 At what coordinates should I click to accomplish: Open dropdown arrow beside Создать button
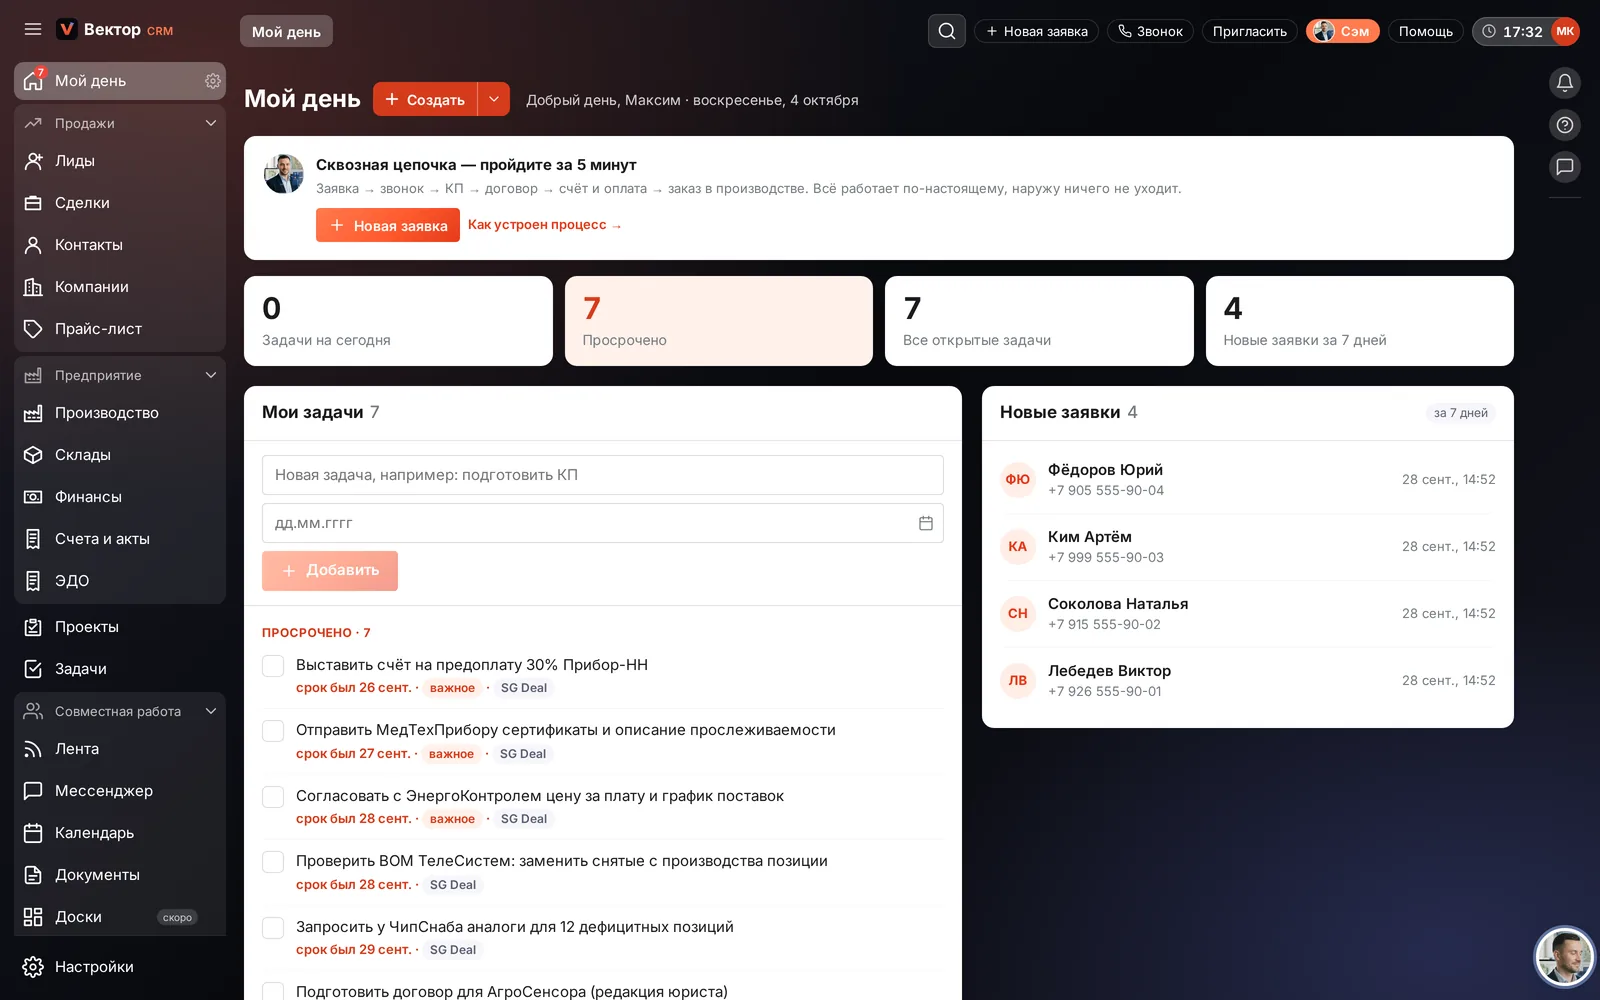(494, 99)
